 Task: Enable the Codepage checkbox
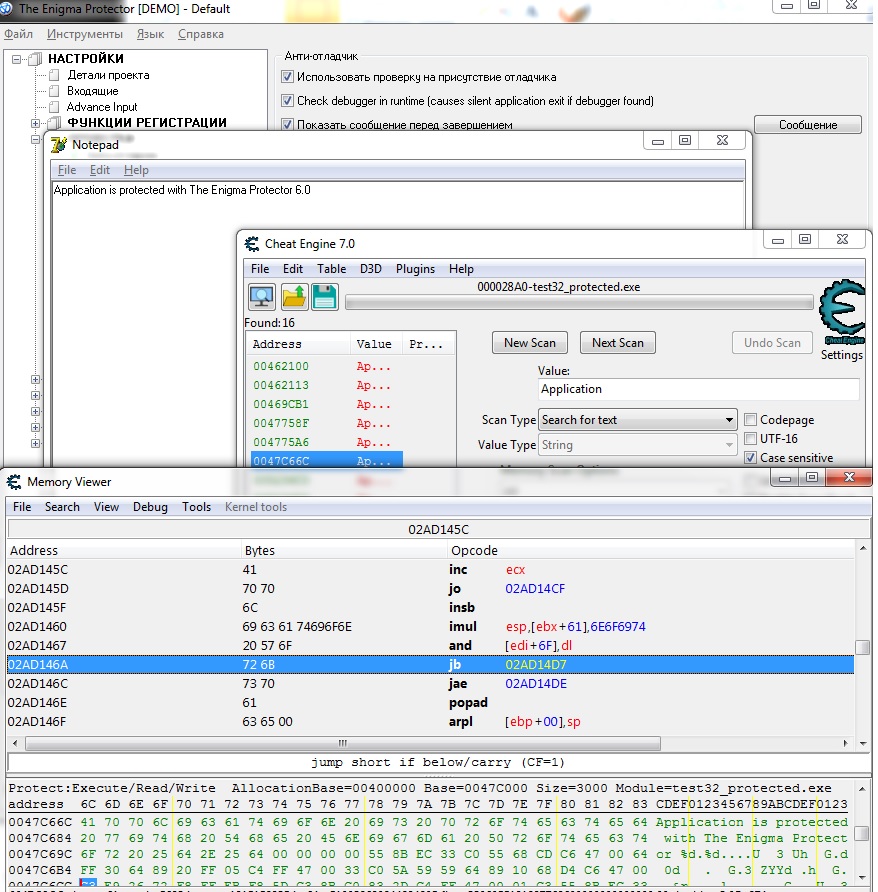coord(751,420)
